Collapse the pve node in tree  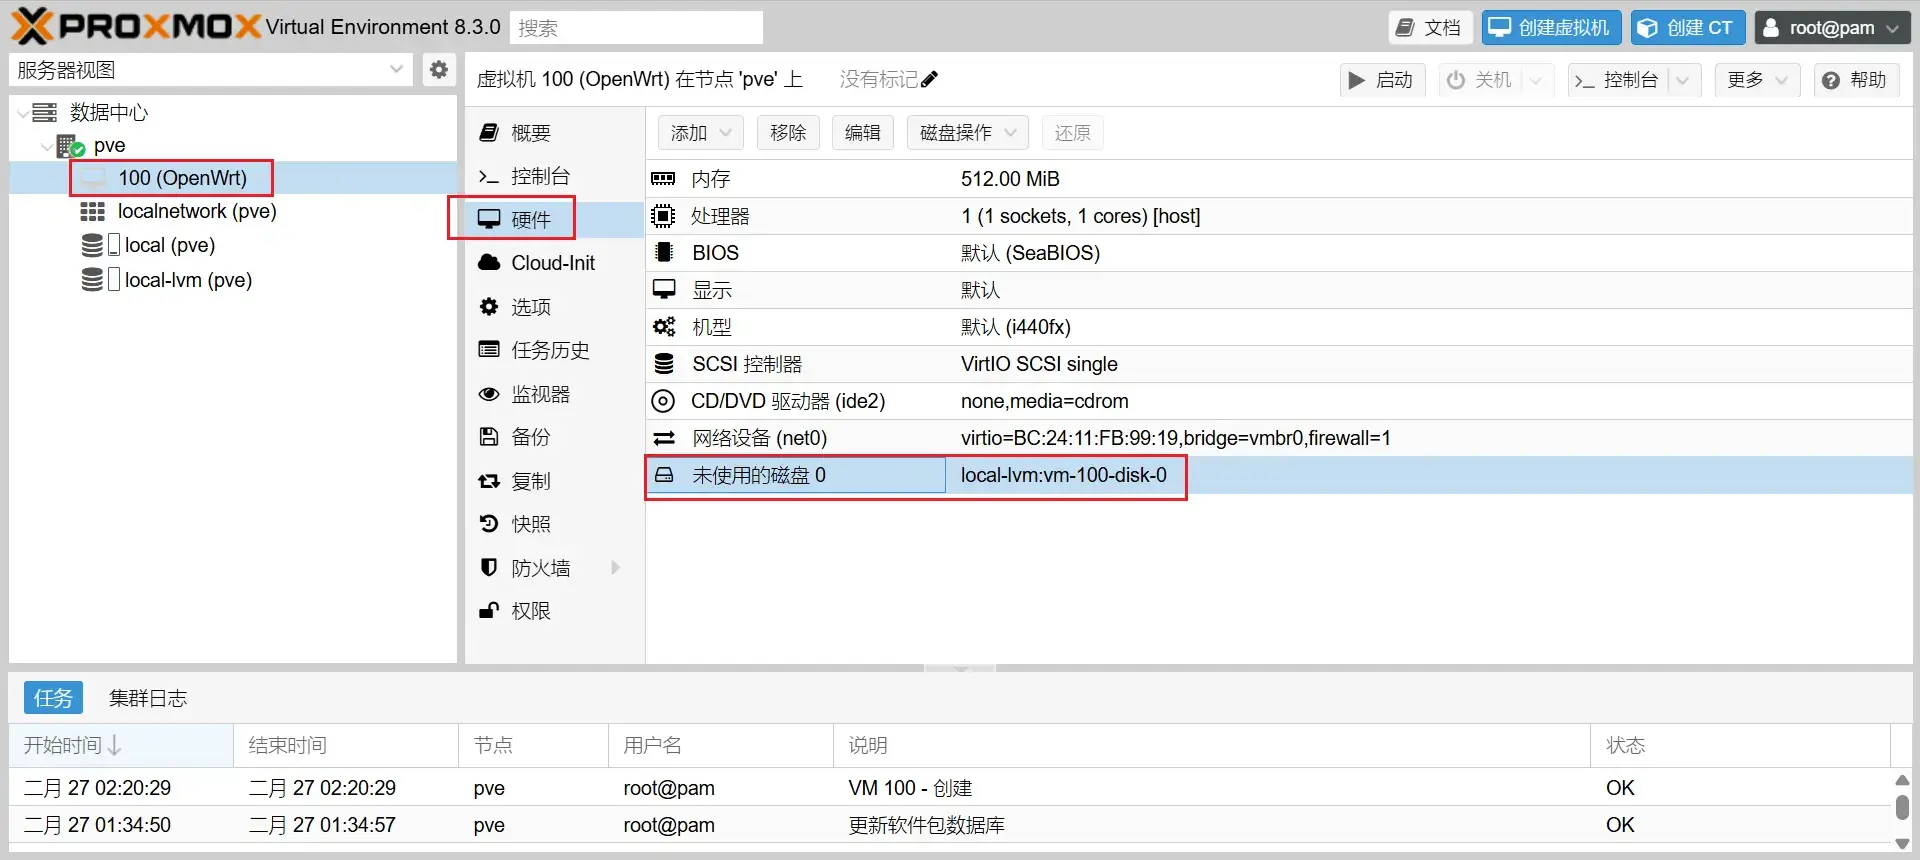(x=46, y=146)
